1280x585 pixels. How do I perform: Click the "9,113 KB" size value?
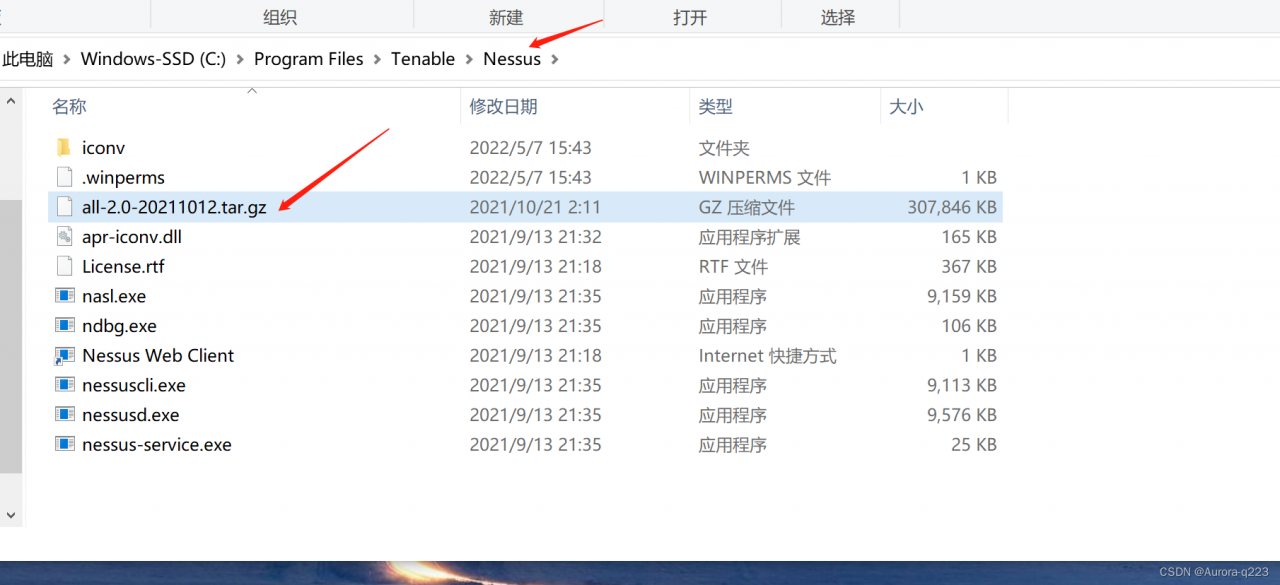pyautogui.click(x=962, y=385)
